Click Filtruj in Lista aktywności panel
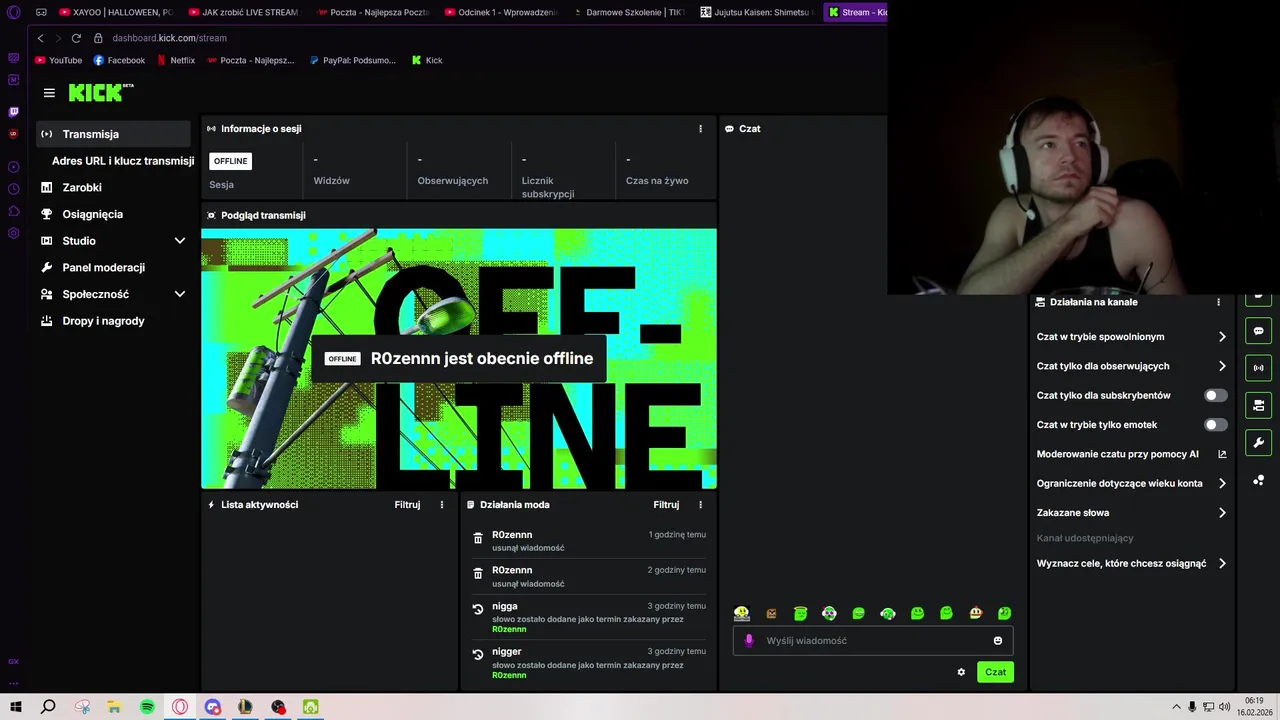 tap(407, 505)
